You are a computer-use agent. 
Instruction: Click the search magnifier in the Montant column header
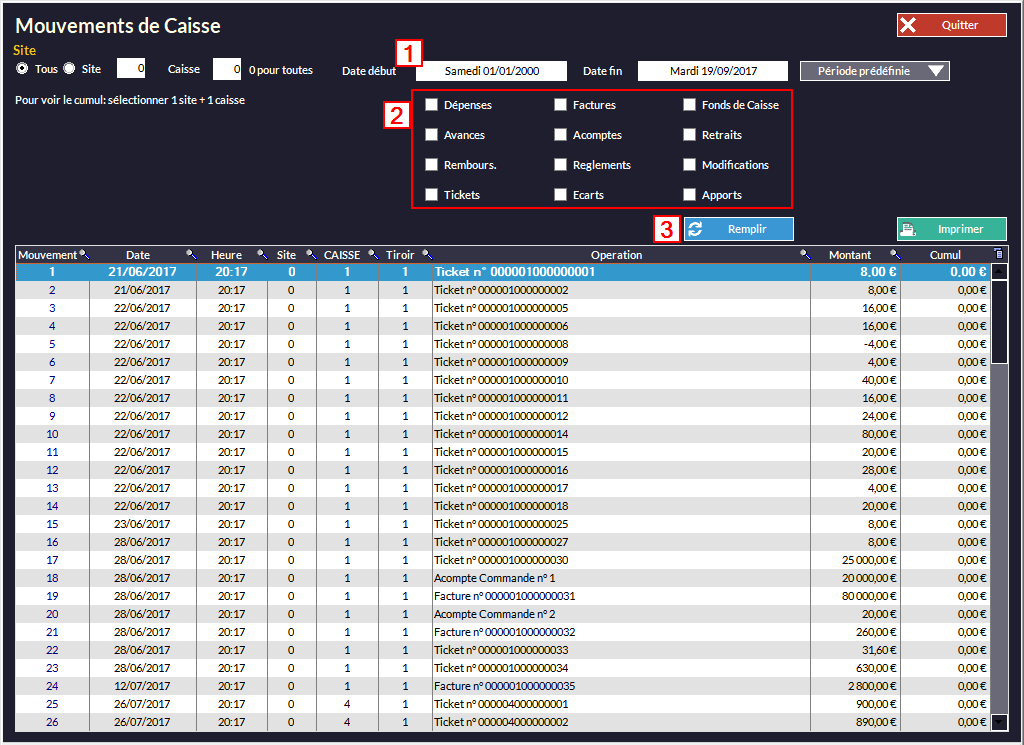[x=895, y=255]
